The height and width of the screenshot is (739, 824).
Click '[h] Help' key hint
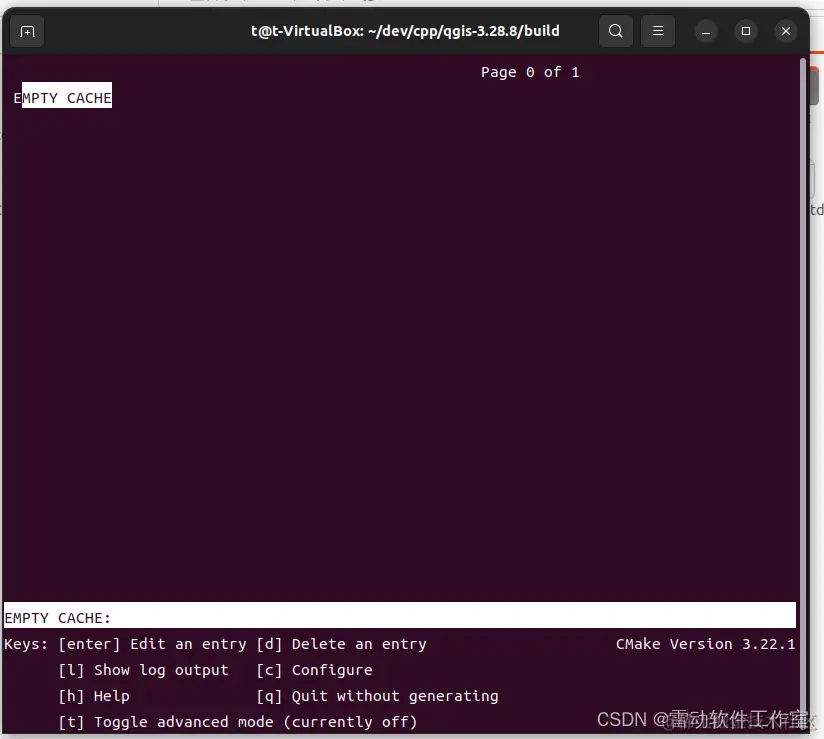(94, 696)
